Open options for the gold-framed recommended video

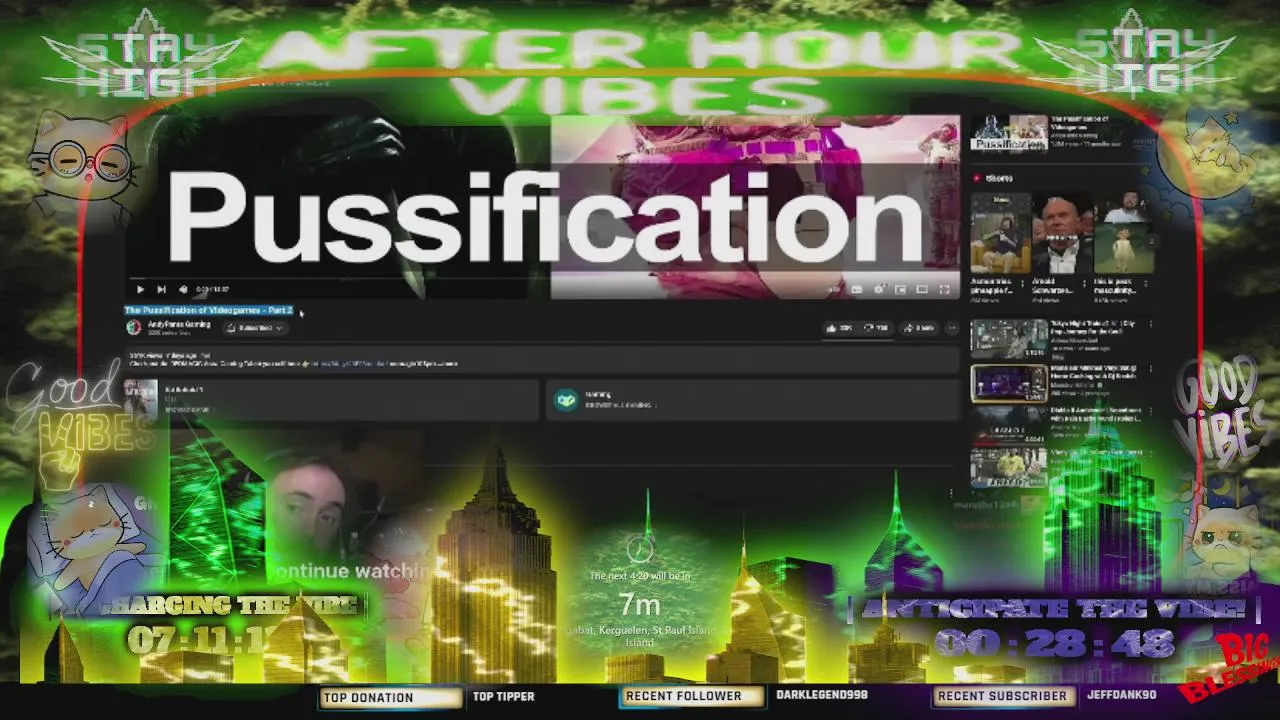[1152, 370]
